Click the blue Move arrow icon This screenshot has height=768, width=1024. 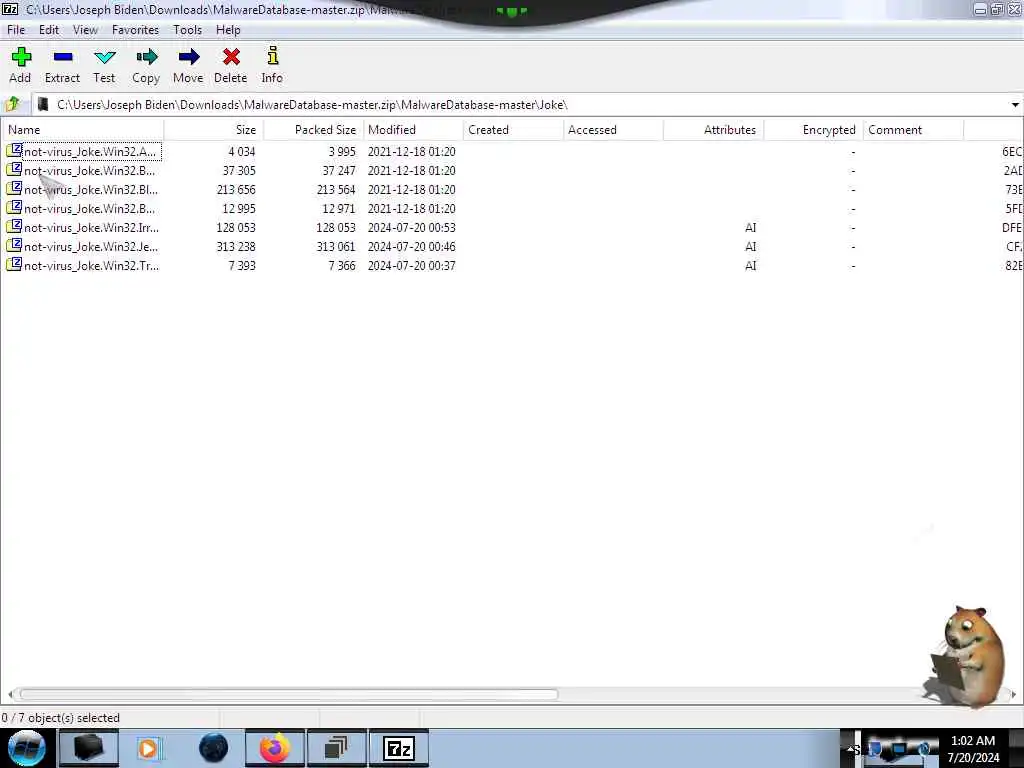188,57
